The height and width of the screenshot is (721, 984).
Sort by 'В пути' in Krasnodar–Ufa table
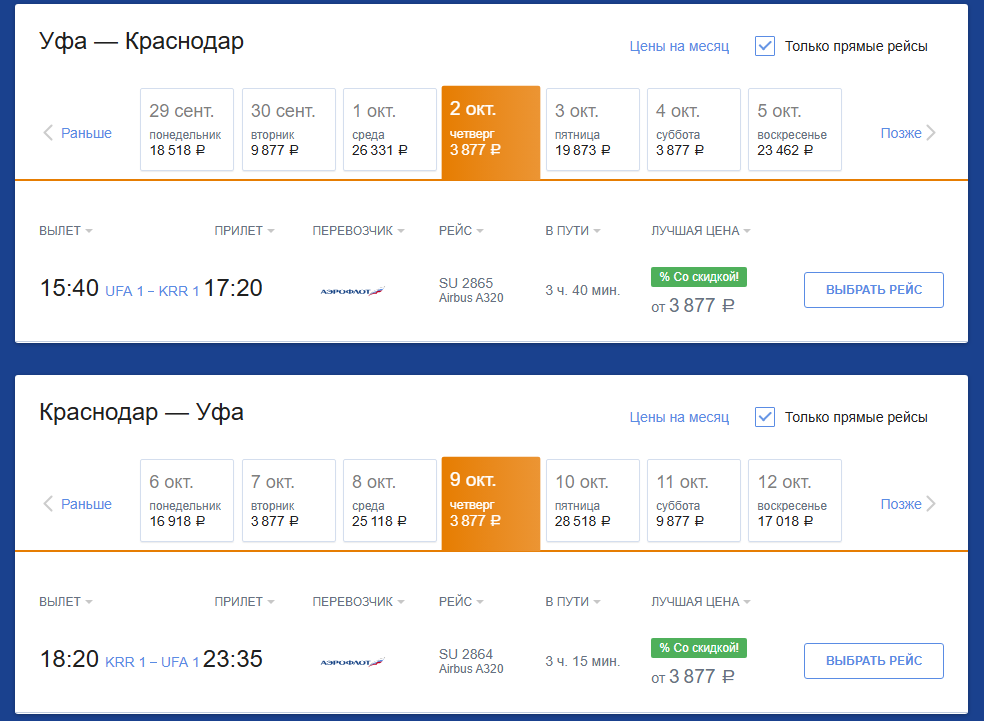click(572, 602)
